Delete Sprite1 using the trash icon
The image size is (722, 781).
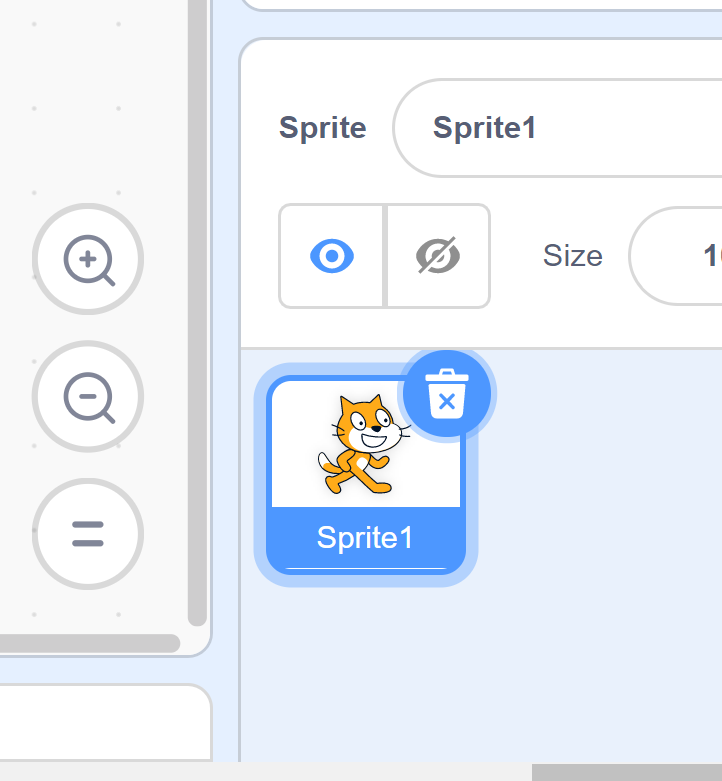pos(447,393)
